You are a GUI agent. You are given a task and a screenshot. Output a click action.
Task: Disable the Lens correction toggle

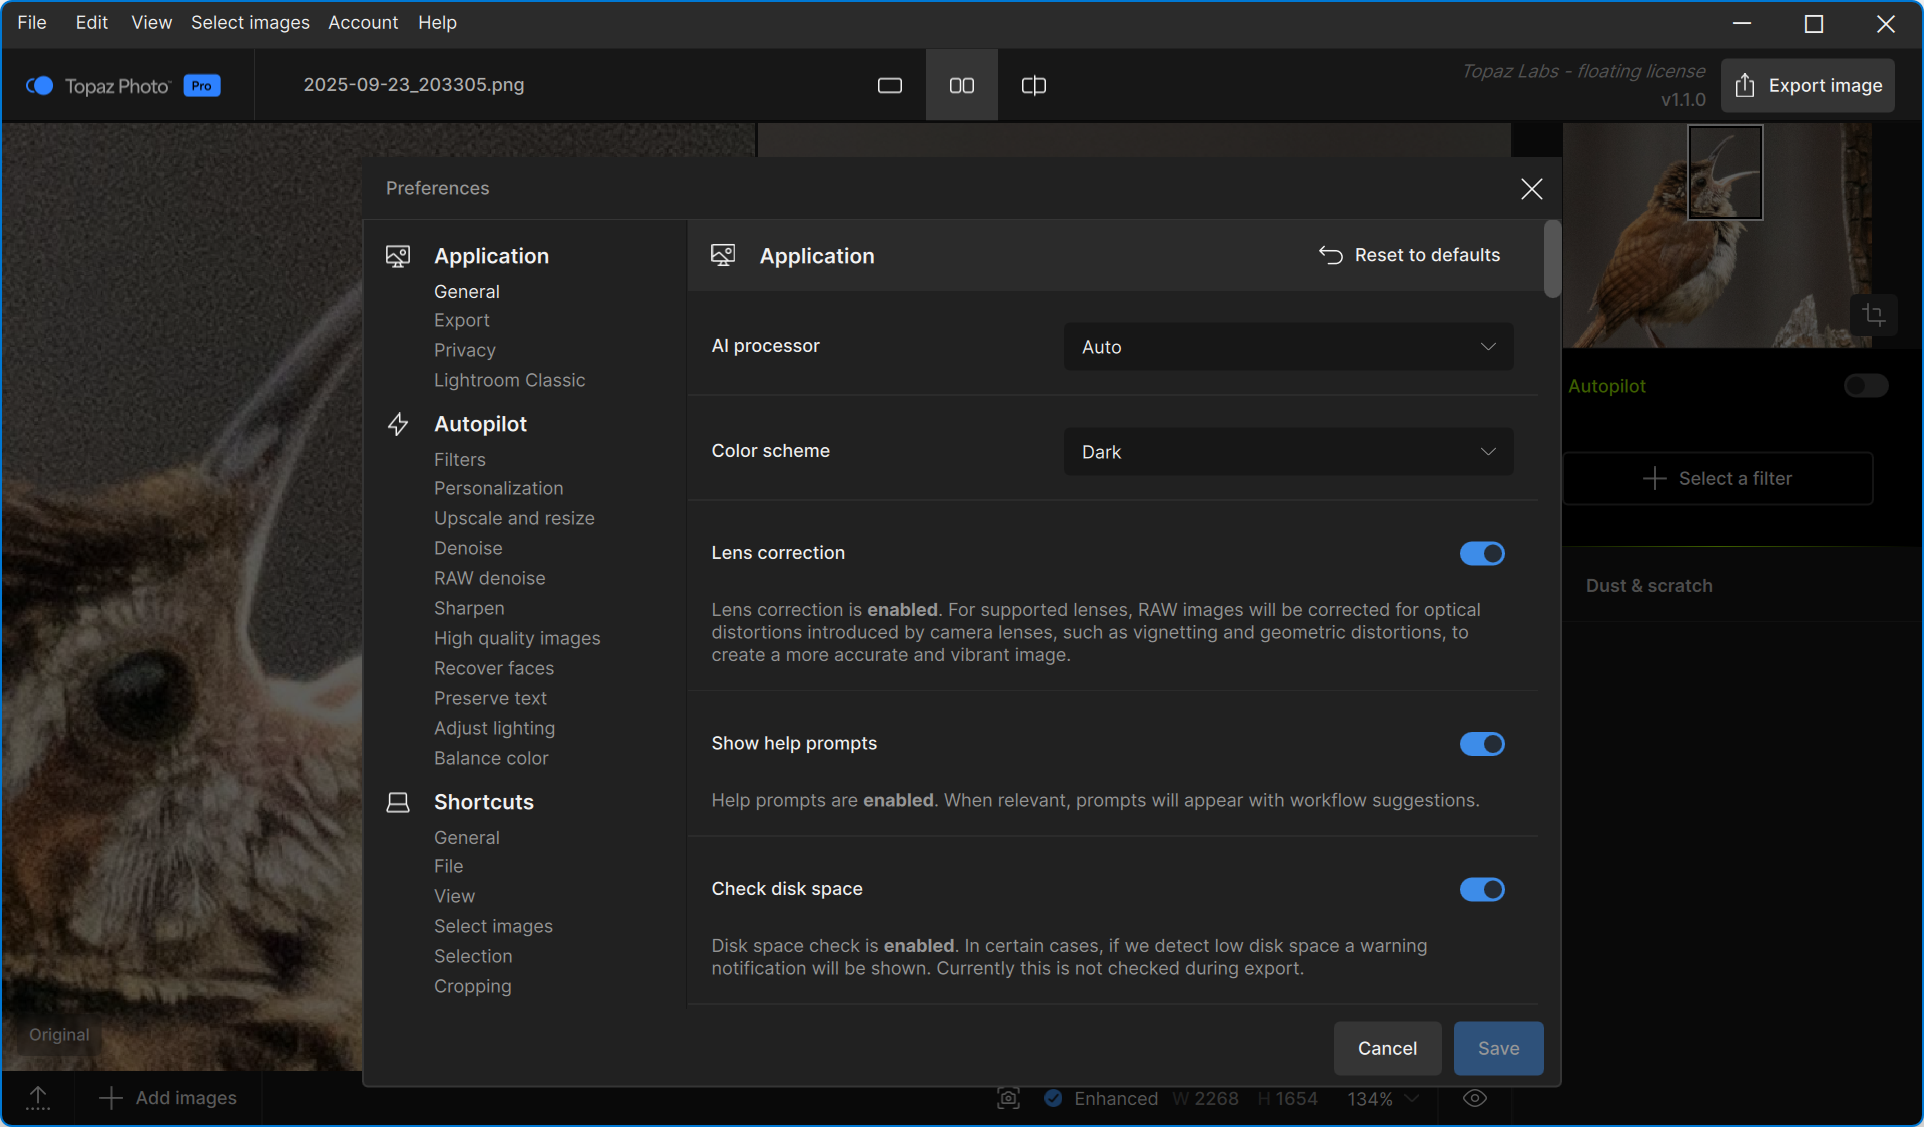[x=1481, y=553]
